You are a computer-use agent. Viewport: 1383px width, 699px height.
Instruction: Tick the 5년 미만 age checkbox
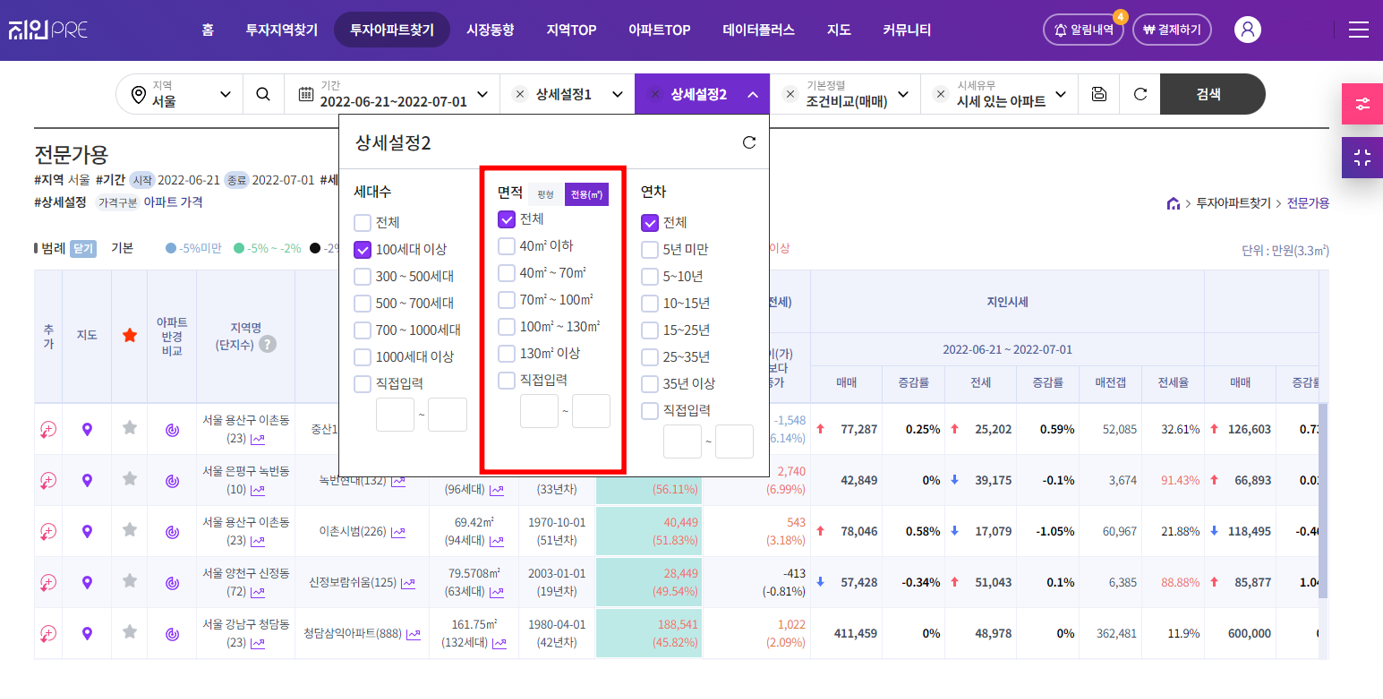point(650,250)
